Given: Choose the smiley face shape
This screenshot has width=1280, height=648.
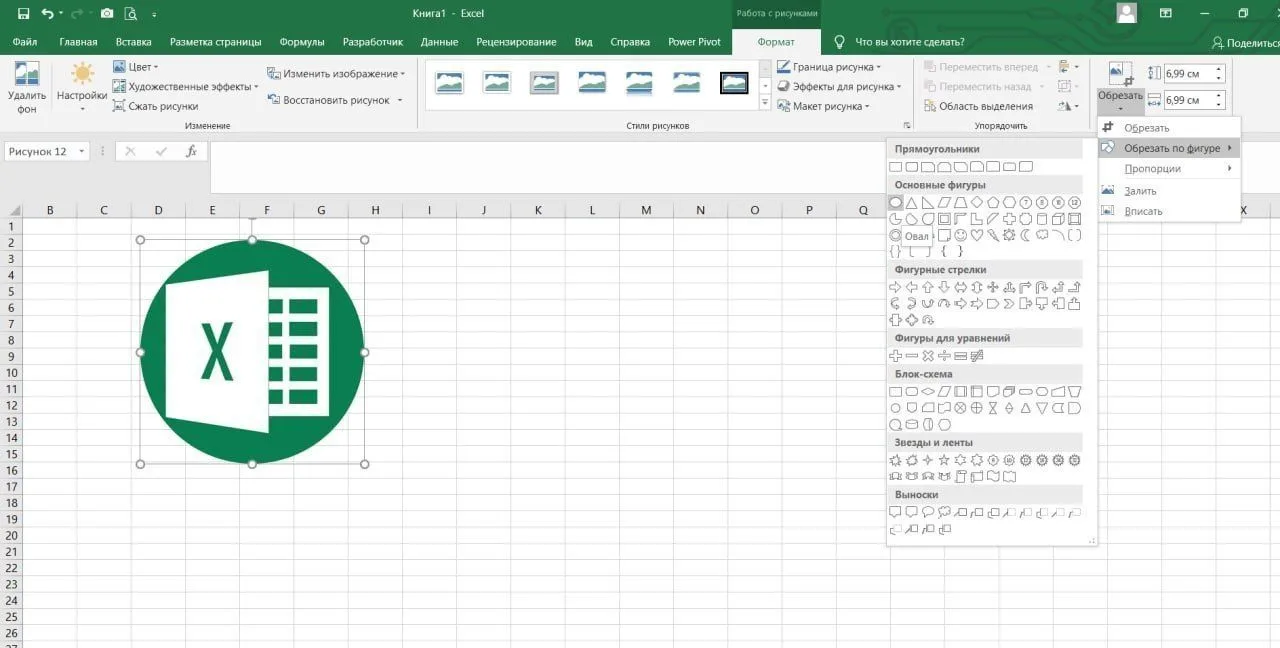Looking at the screenshot, I should click(x=960, y=236).
